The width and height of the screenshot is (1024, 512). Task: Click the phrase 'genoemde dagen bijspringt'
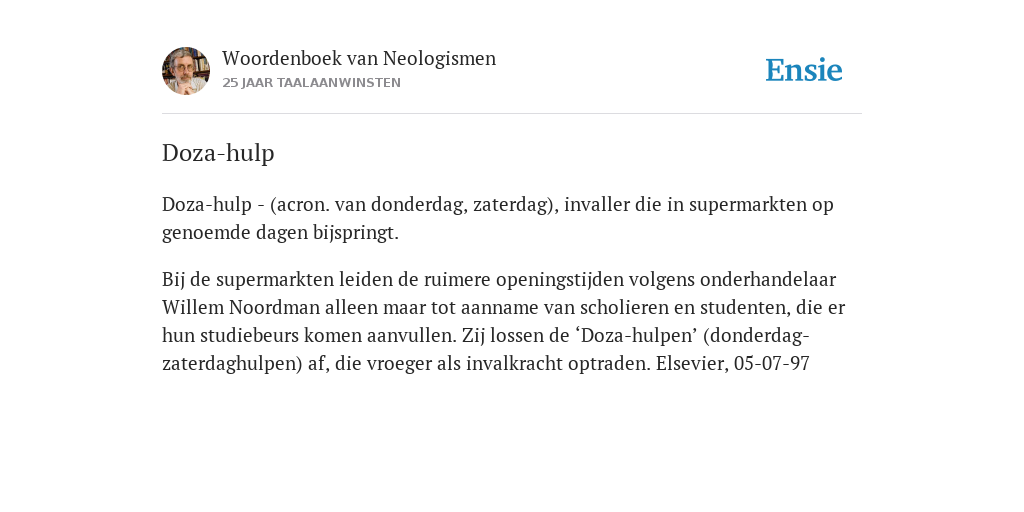[x=278, y=233]
